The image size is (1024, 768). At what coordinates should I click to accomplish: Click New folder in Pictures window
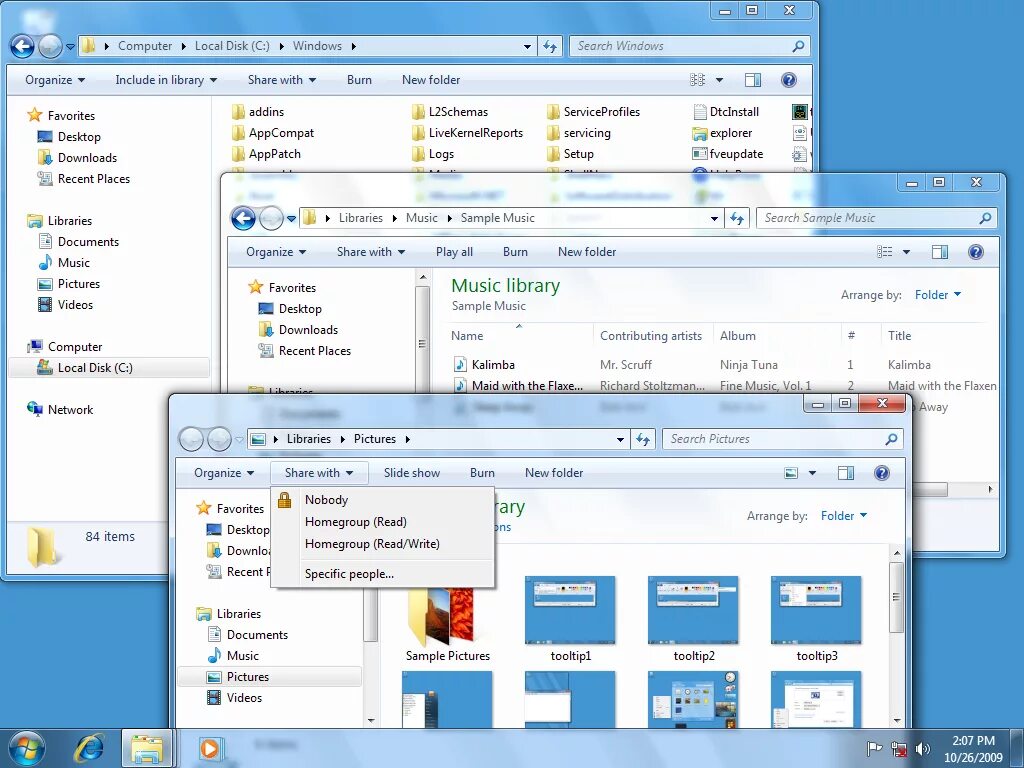[x=554, y=473]
